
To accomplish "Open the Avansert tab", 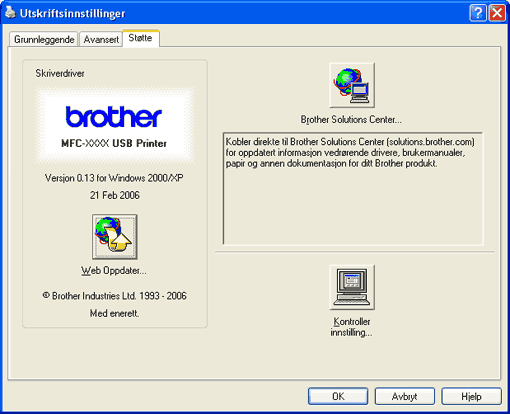I will 101,39.
